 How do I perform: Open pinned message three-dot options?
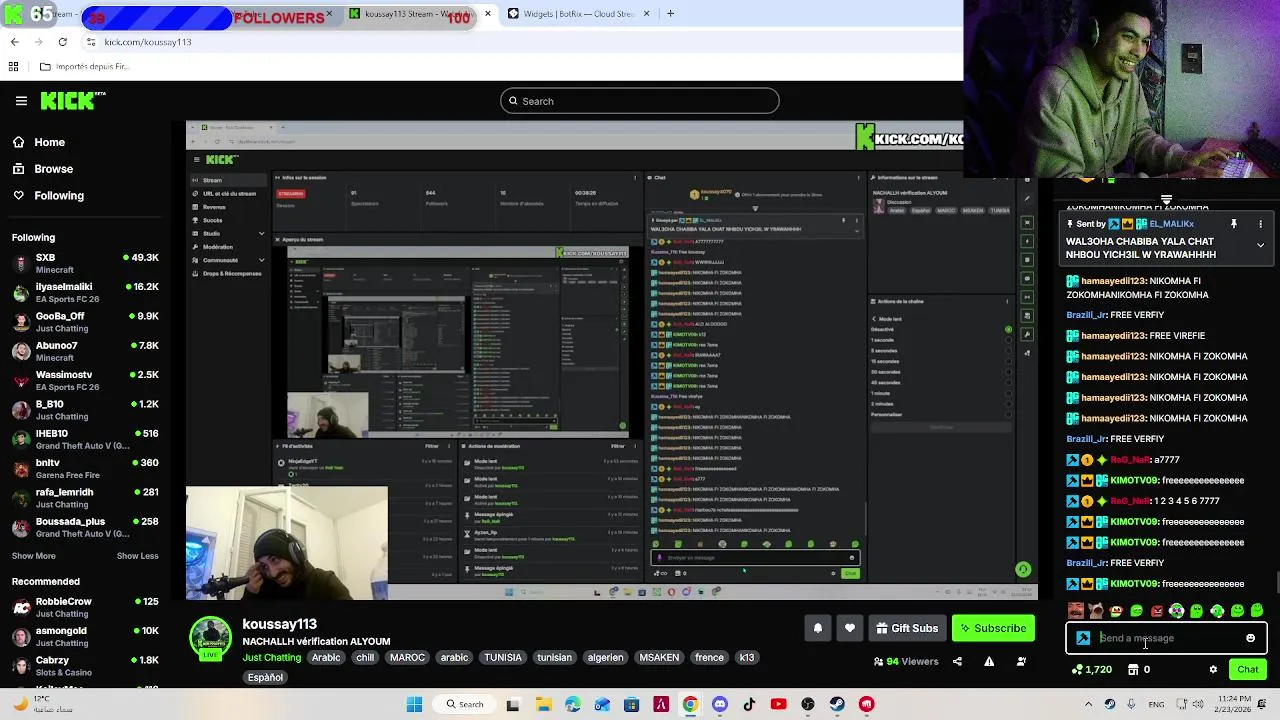(1260, 224)
